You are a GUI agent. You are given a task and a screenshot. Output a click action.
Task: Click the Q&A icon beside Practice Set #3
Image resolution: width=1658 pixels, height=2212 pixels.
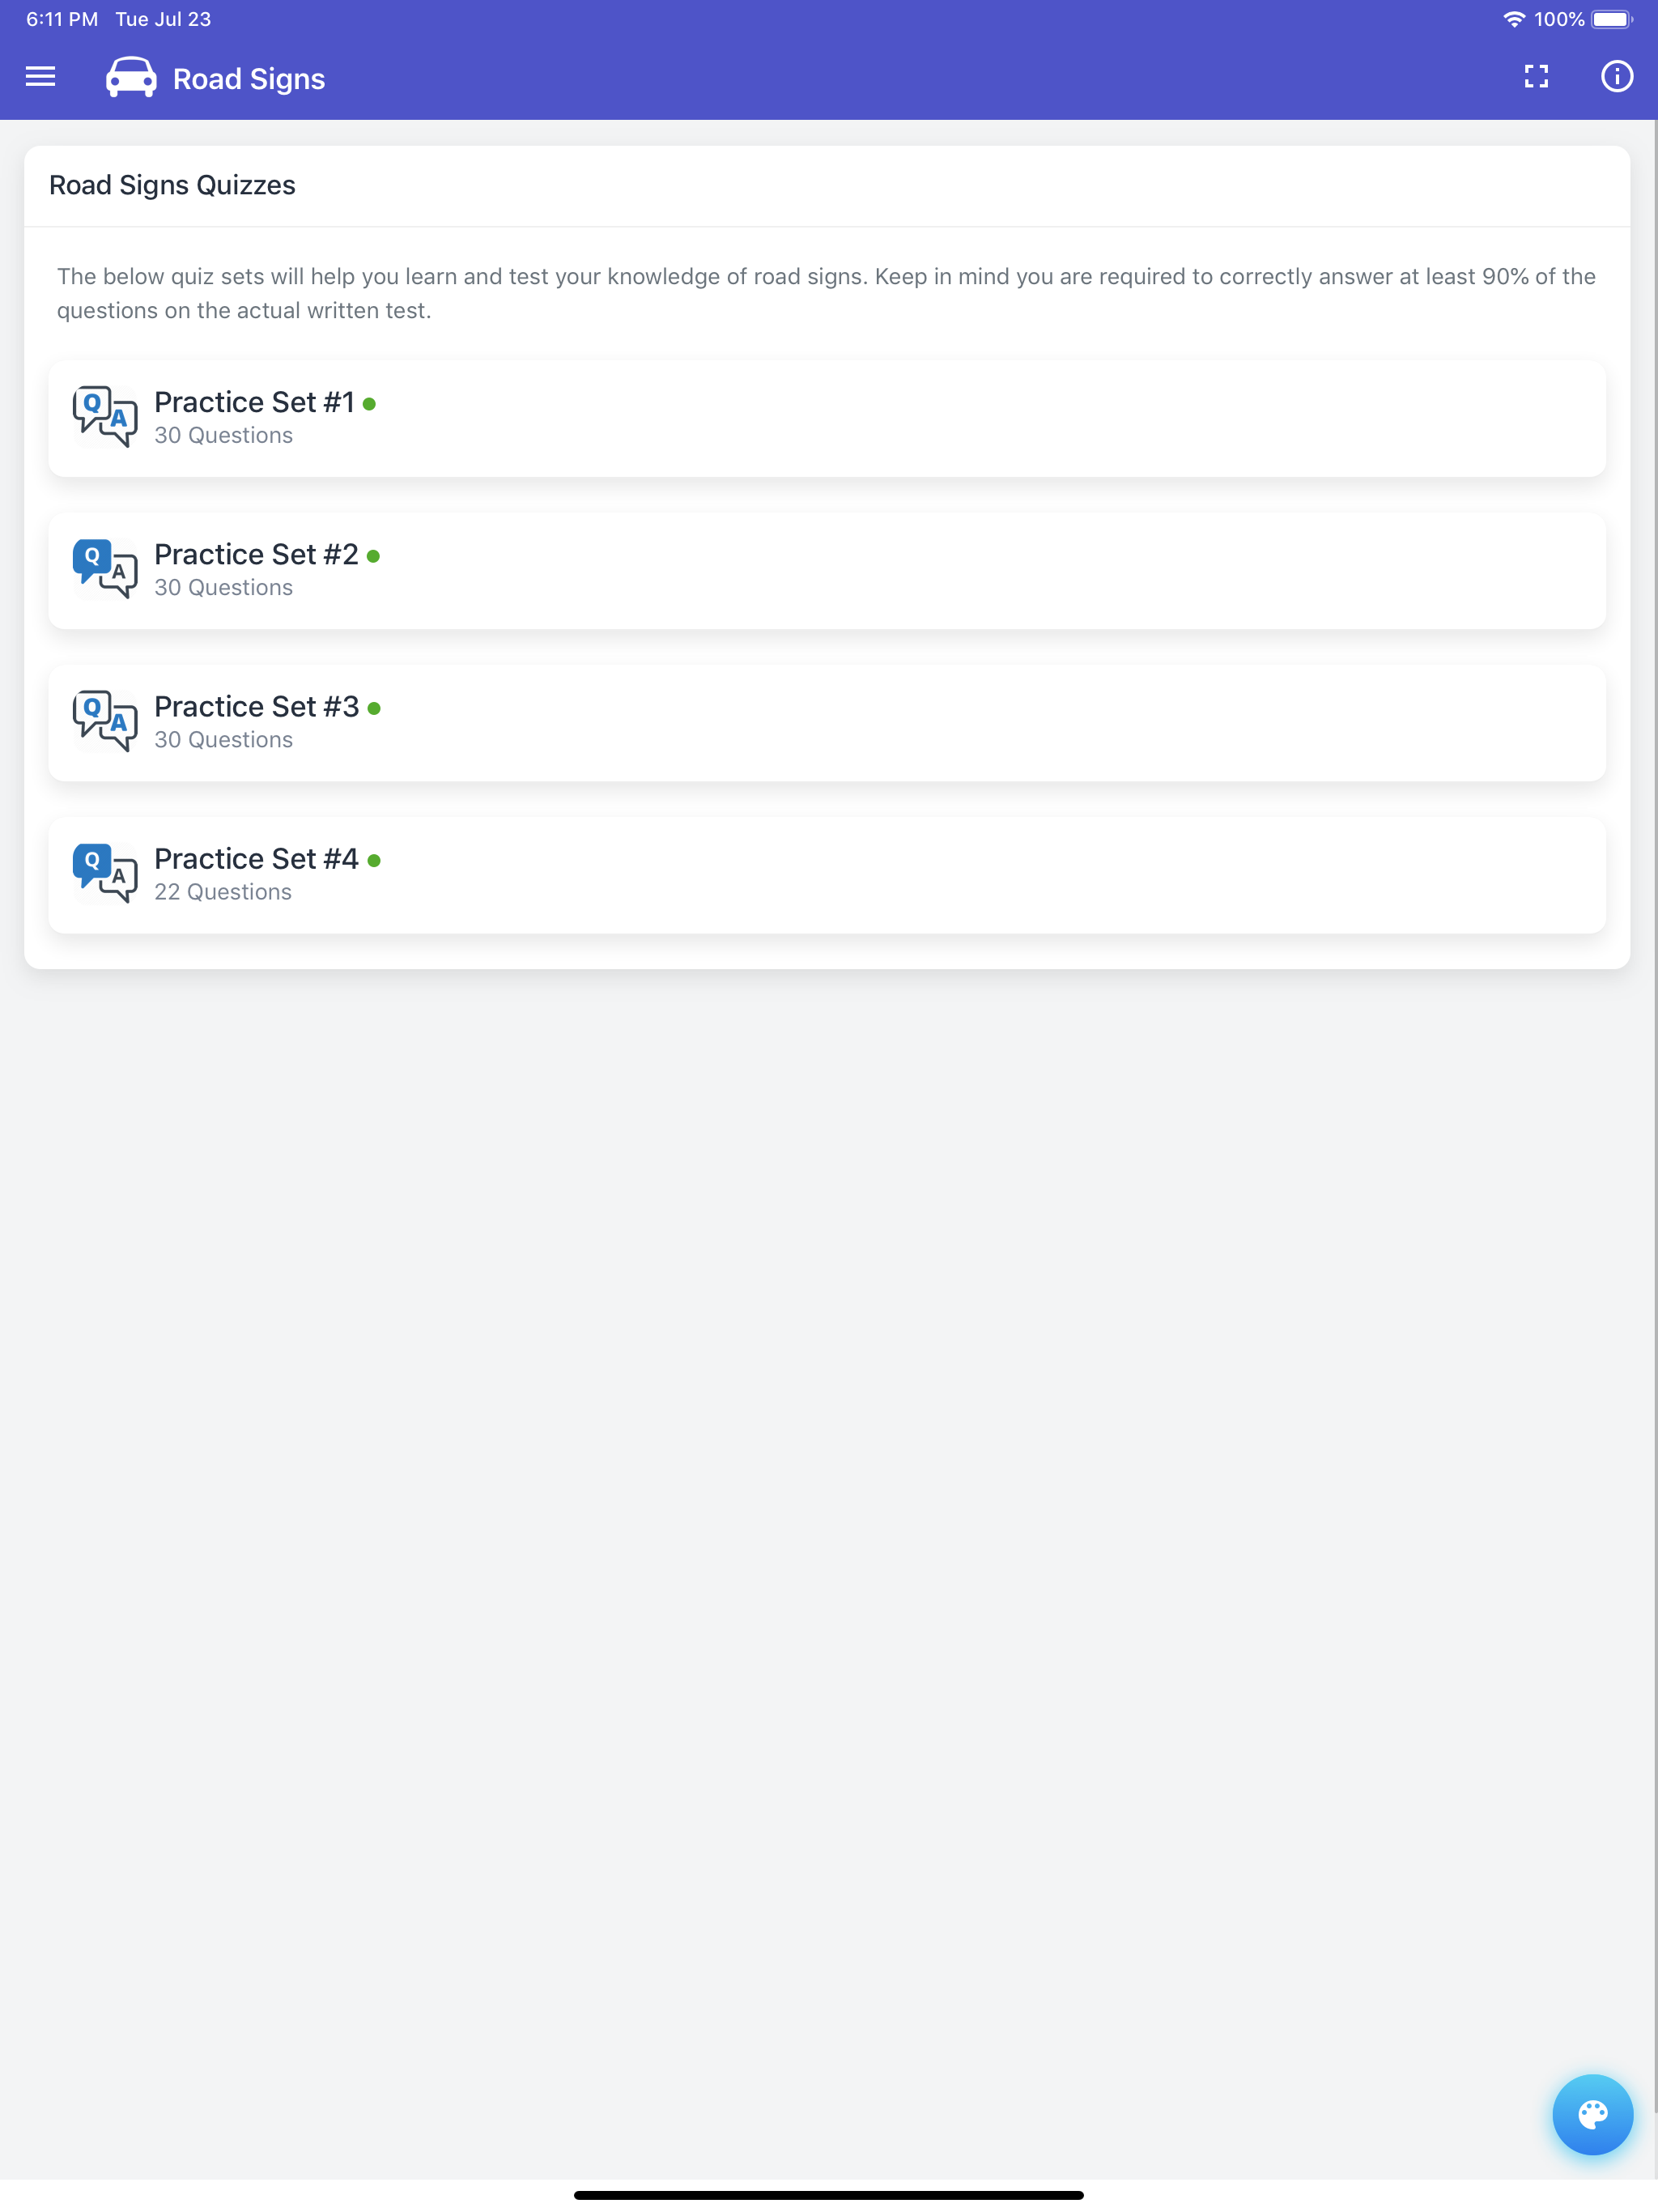point(105,721)
